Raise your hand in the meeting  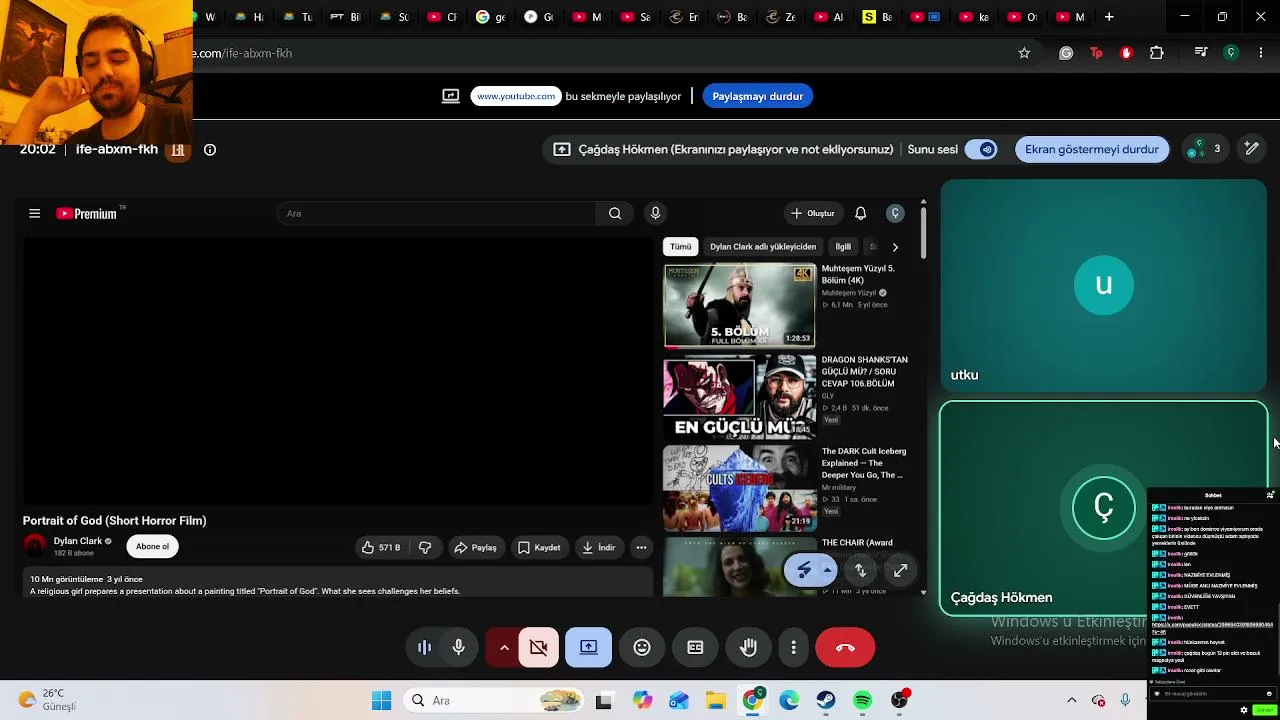pos(748,648)
